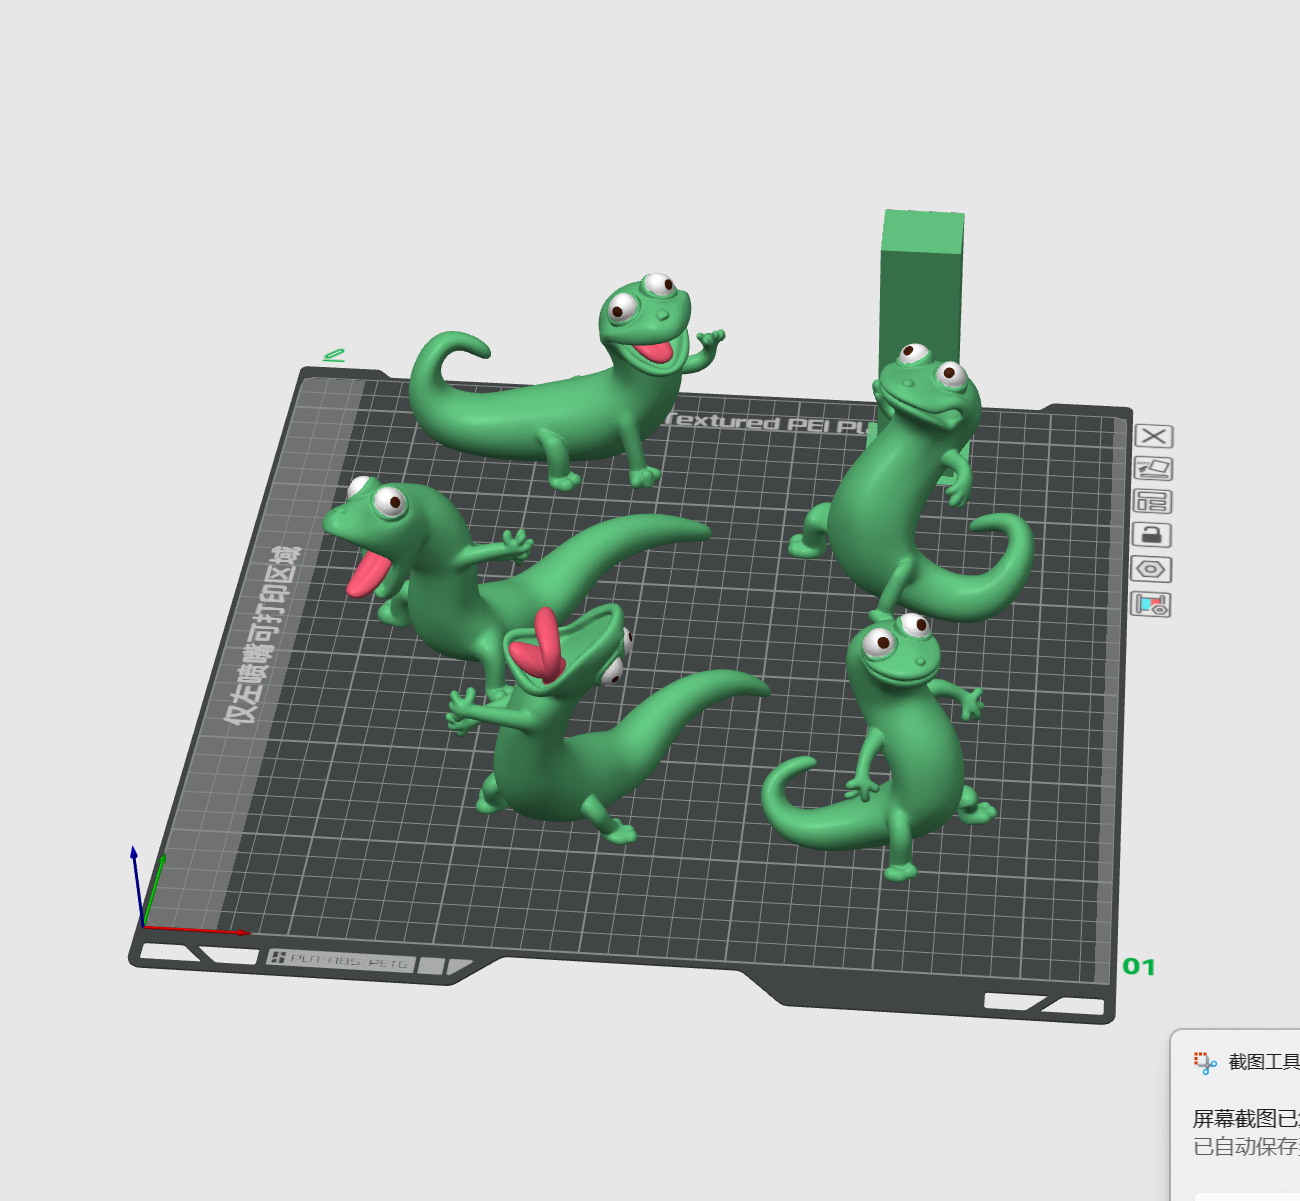Viewport: 1300px width, 1201px height.
Task: Click the green plate number 01 label
Action: click(1139, 967)
